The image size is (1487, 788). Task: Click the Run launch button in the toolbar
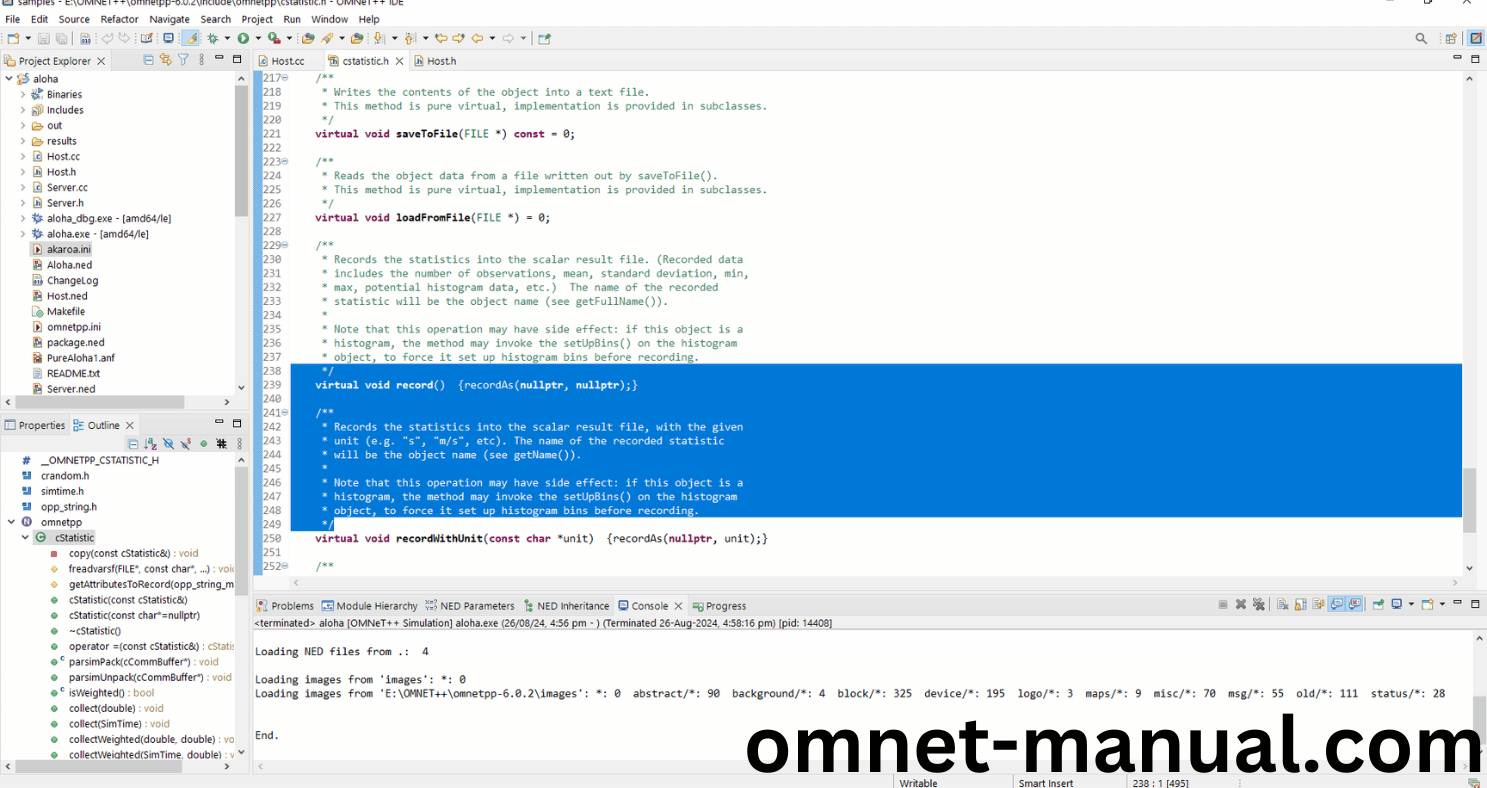click(243, 38)
